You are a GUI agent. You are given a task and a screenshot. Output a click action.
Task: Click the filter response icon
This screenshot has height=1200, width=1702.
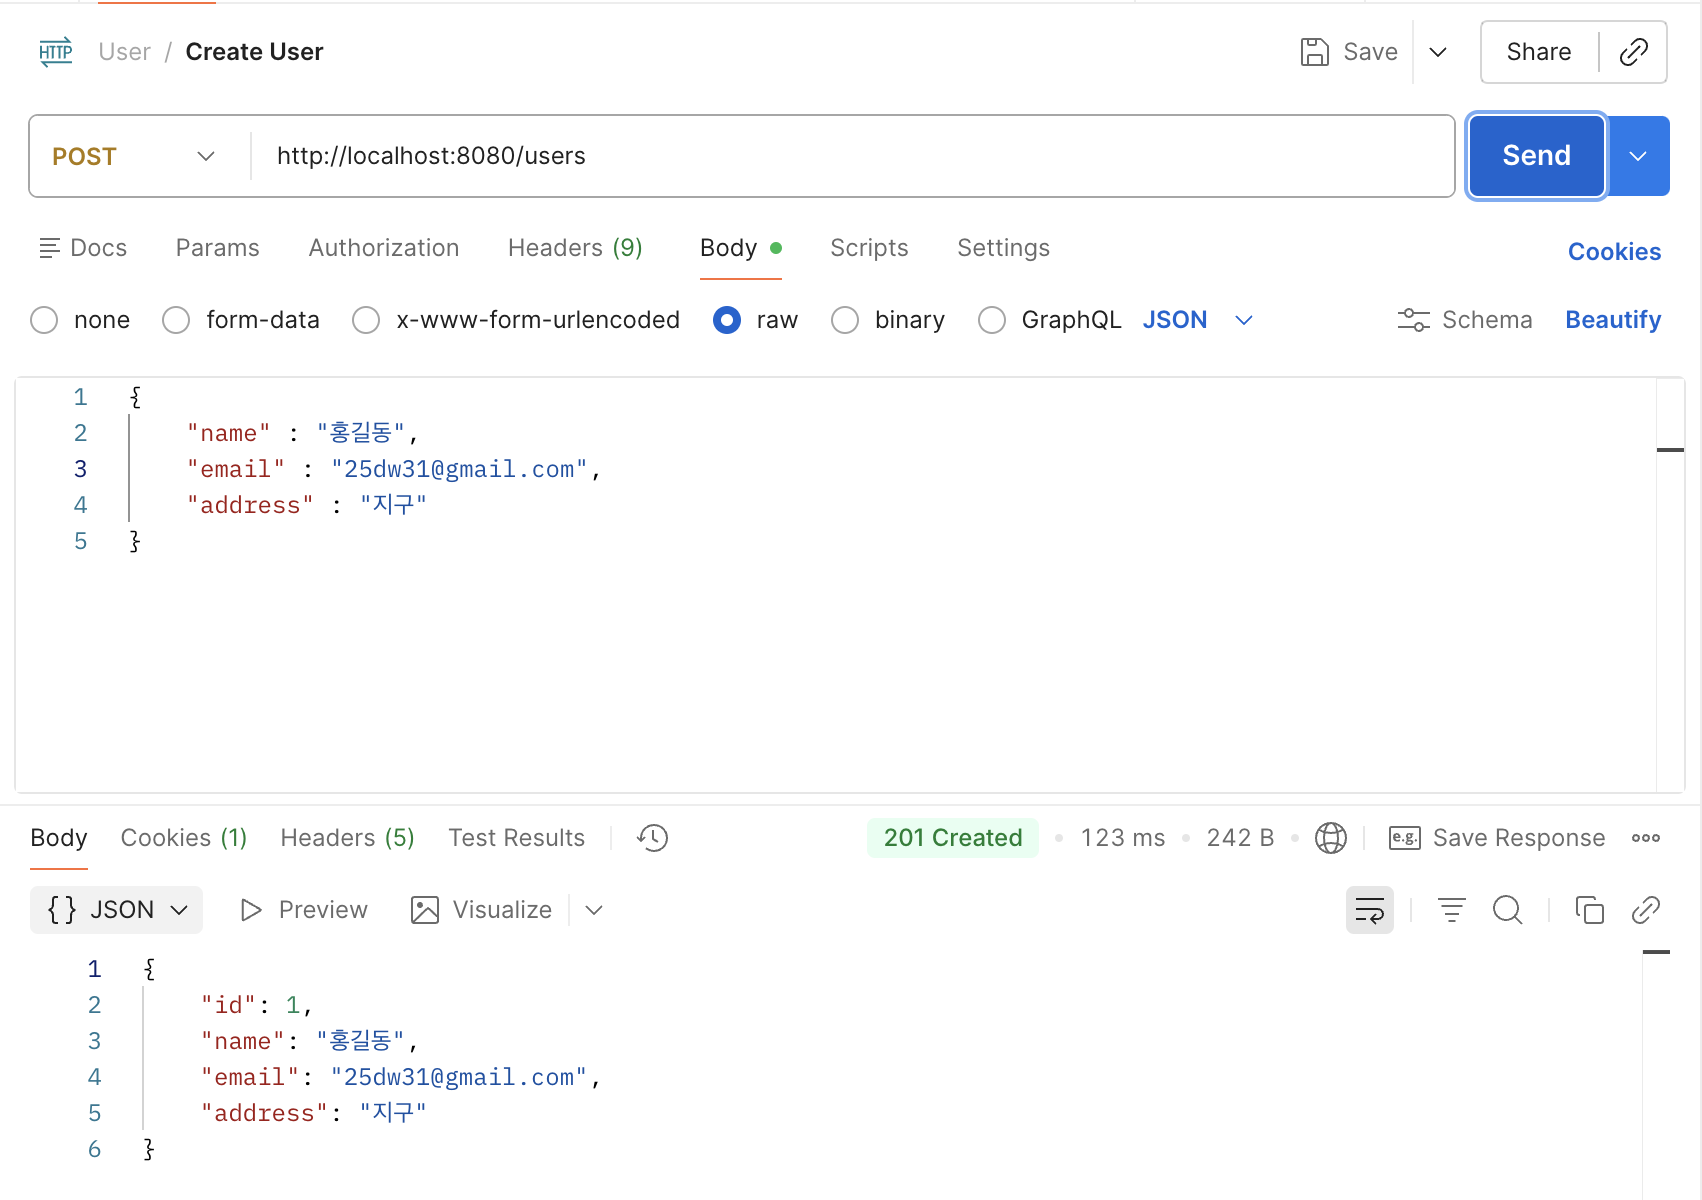coord(1451,910)
